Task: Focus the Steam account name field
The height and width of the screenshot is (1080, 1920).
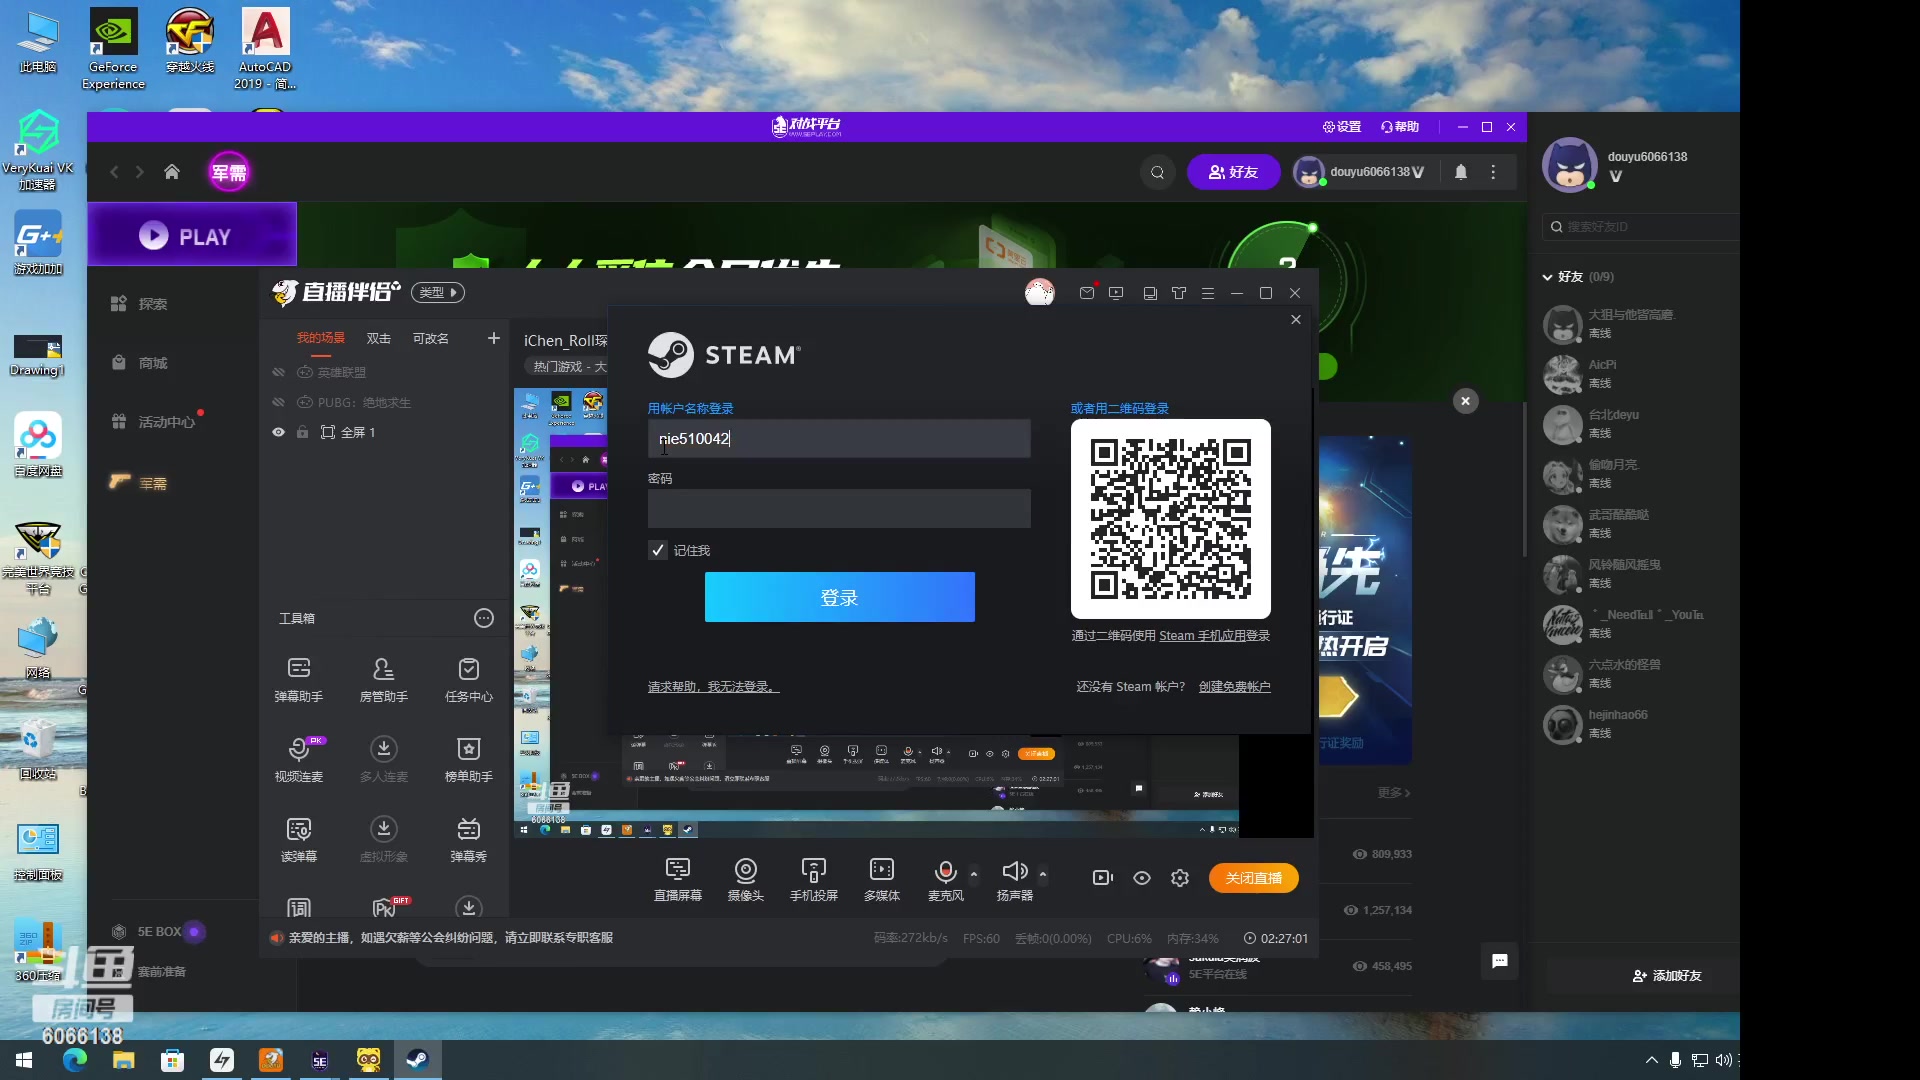Action: click(839, 438)
